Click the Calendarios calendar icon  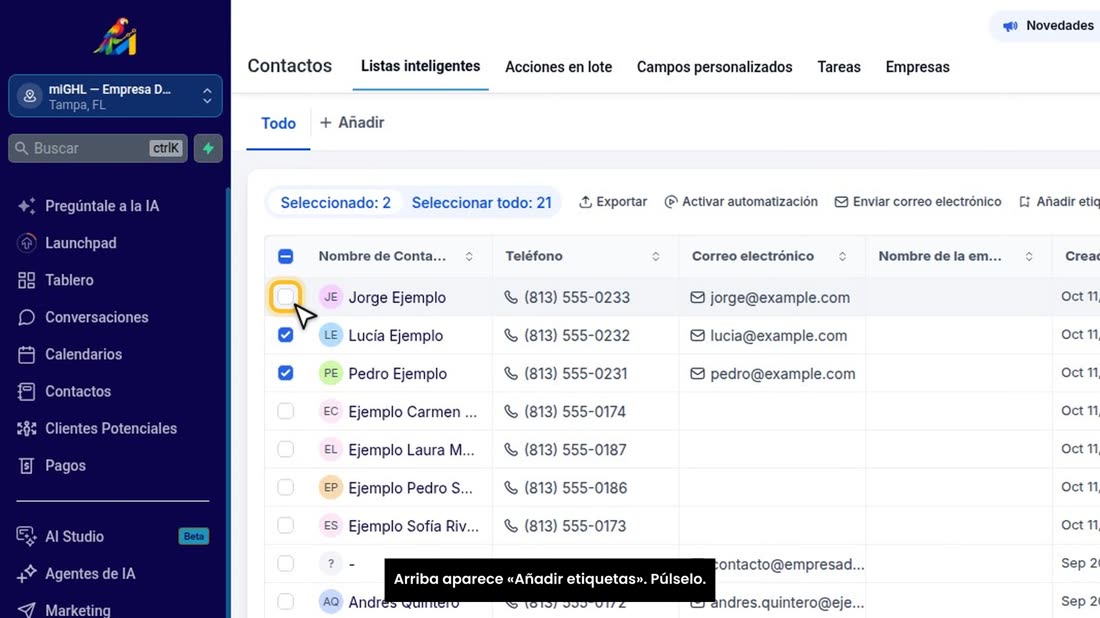pyautogui.click(x=27, y=354)
